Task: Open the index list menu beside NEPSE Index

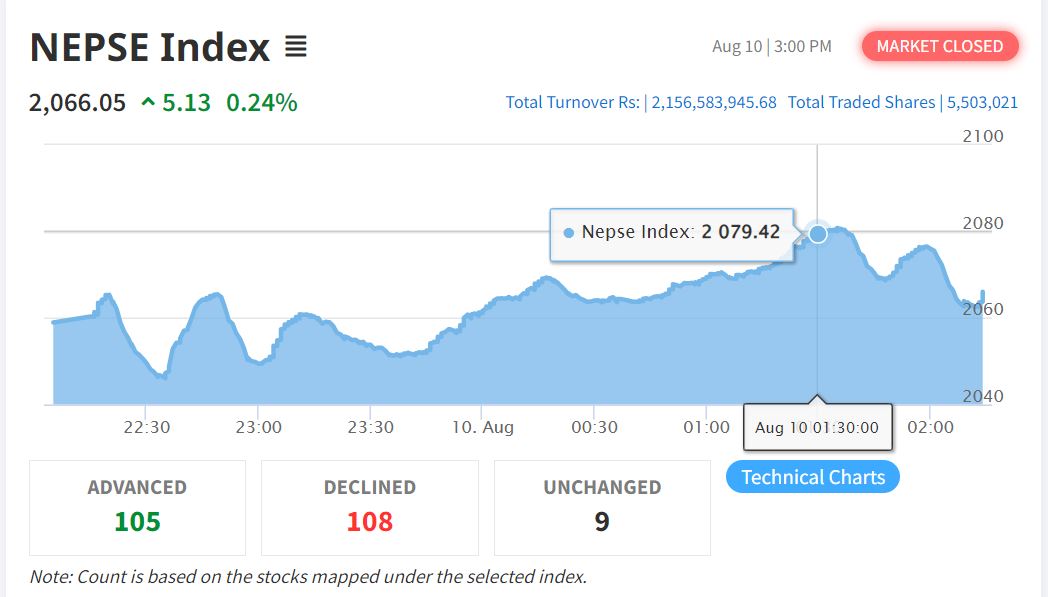Action: (295, 47)
